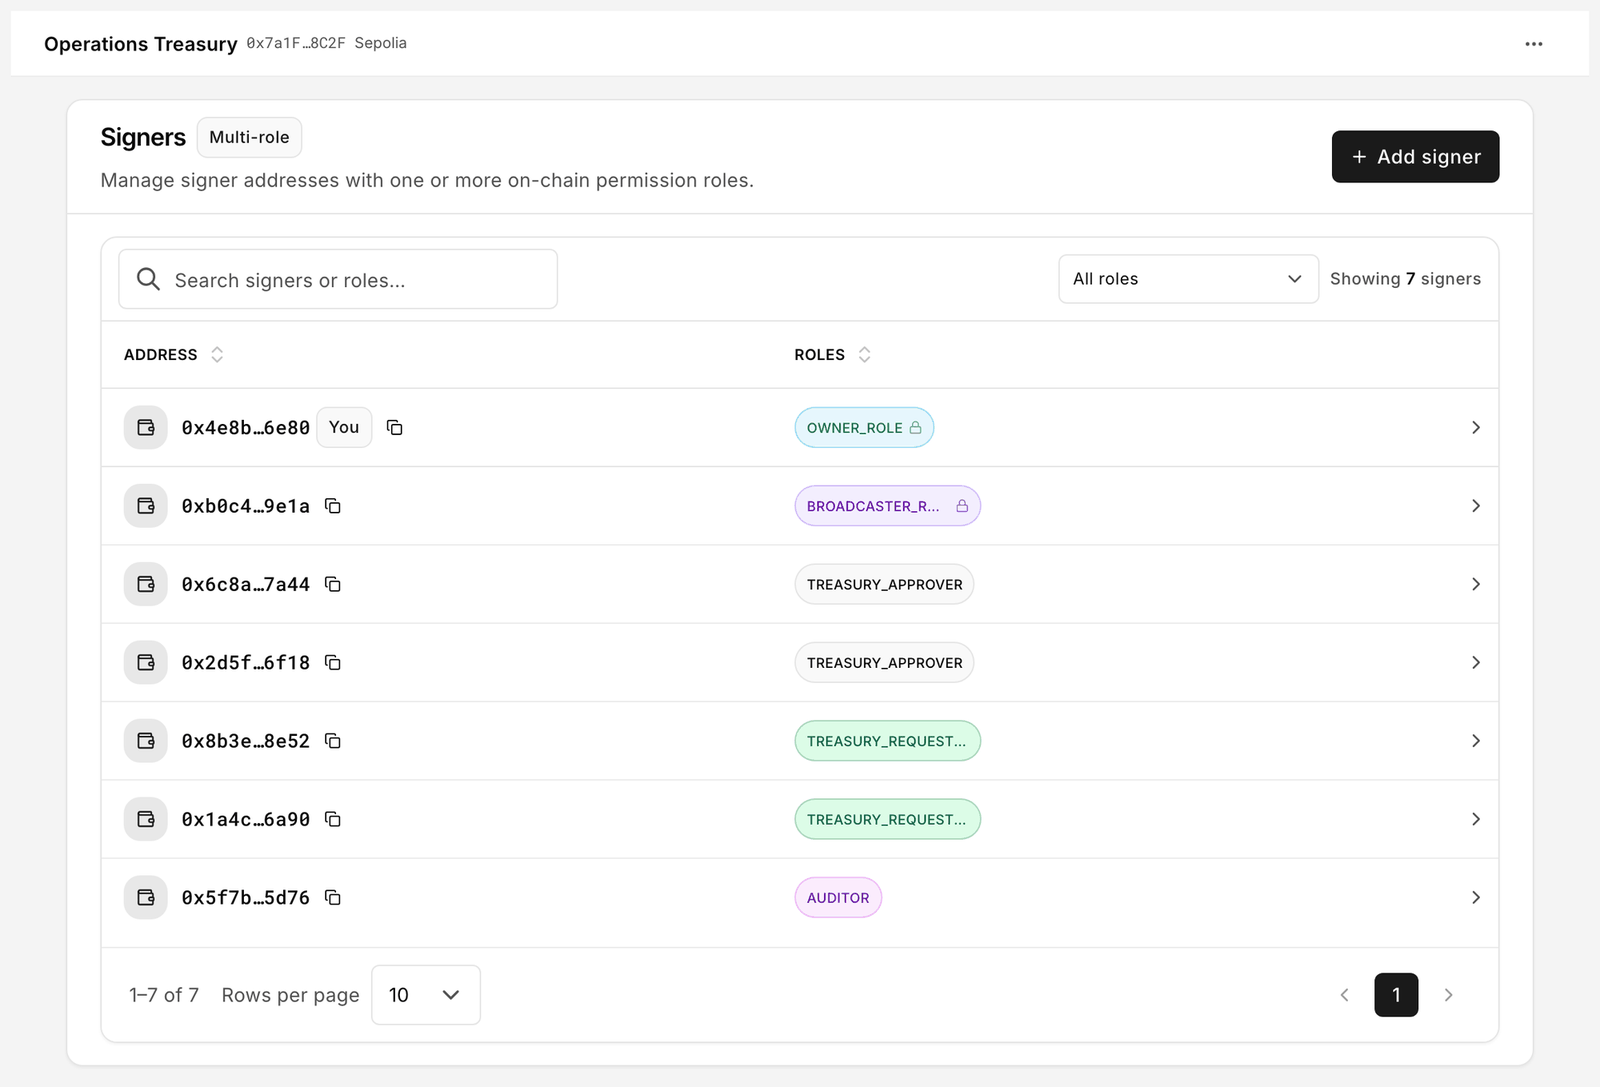The height and width of the screenshot is (1087, 1600).
Task: Expand details for signer 0x4e8b…6e80
Action: pos(1476,428)
